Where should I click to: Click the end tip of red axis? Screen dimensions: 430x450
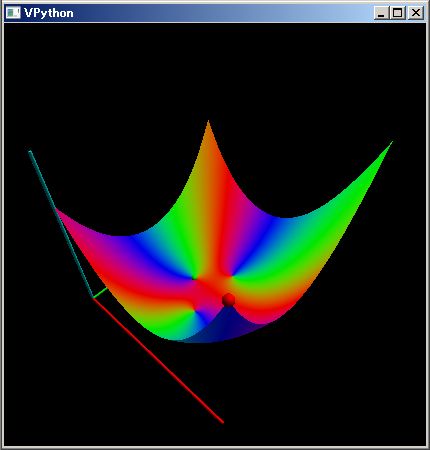pyautogui.click(x=222, y=422)
